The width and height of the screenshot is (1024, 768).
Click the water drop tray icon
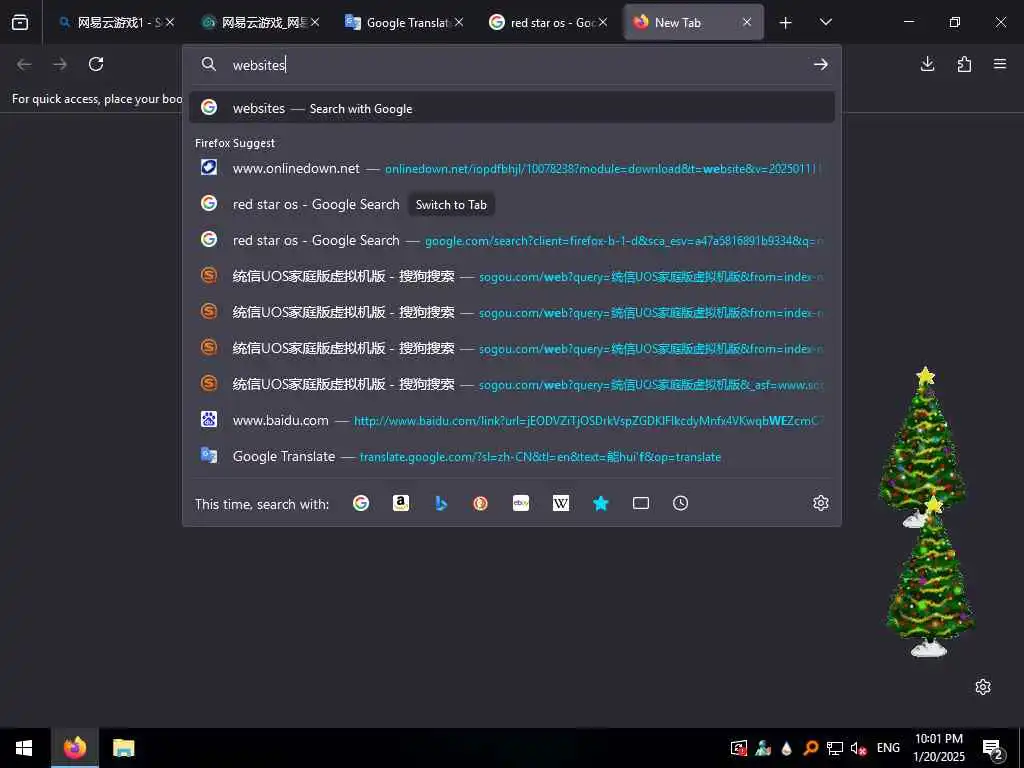click(786, 748)
